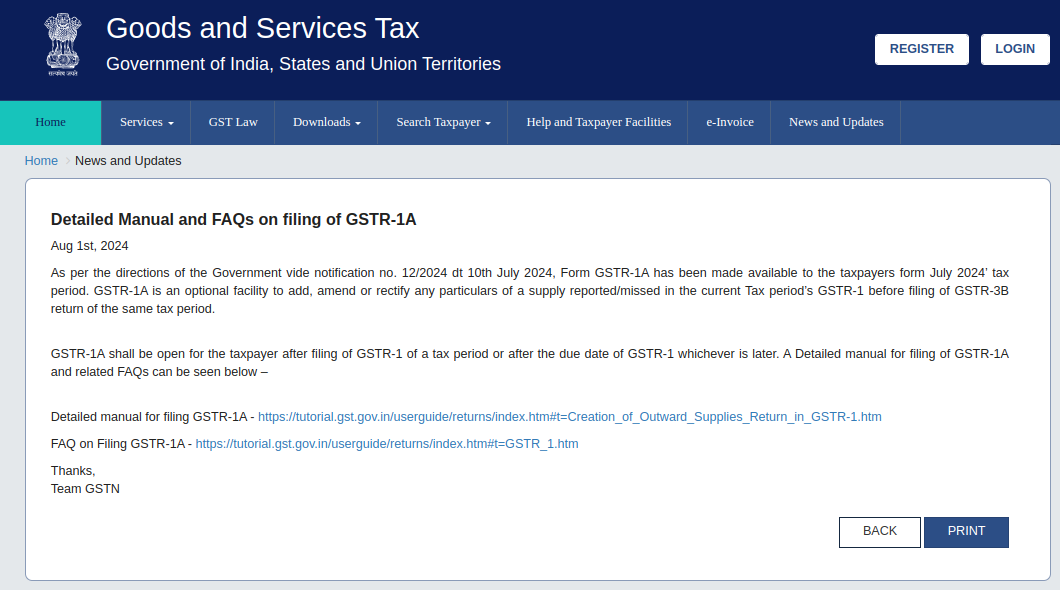
Task: Click the PRINT button
Action: point(966,532)
